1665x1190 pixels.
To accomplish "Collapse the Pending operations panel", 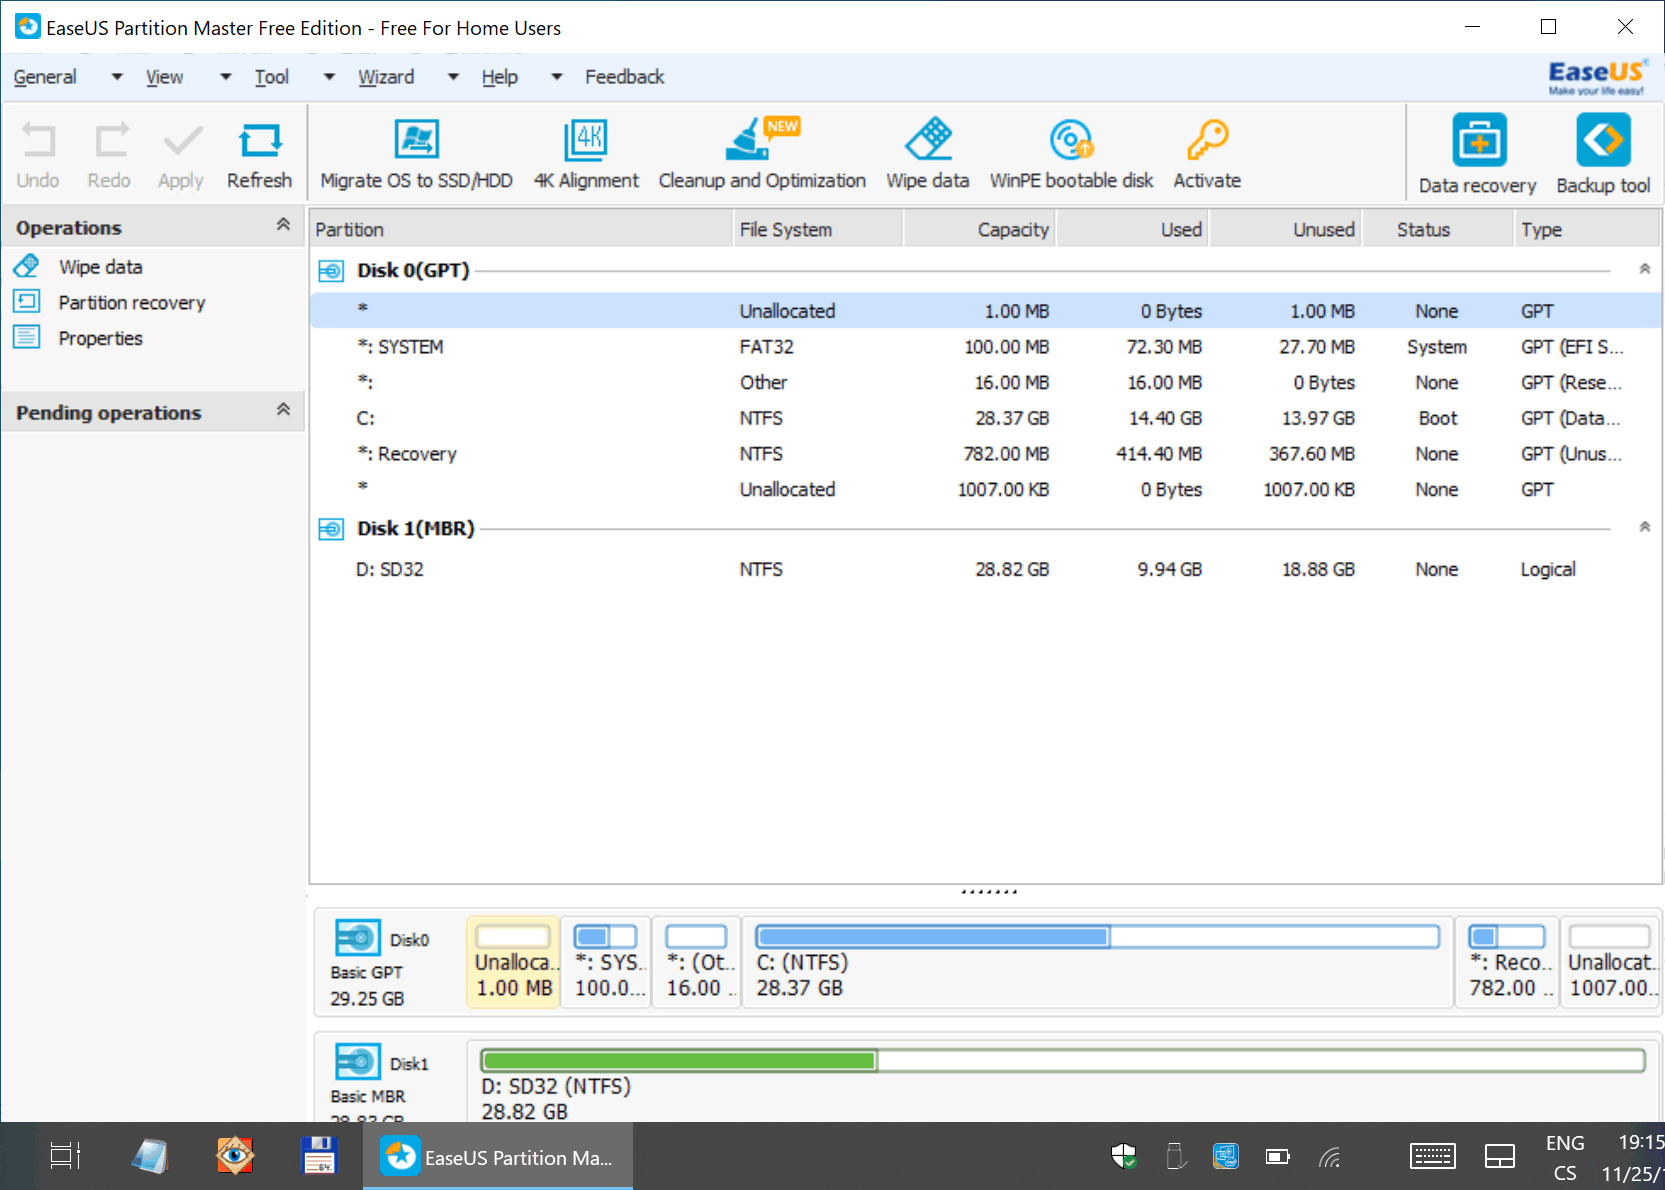I will [x=283, y=411].
